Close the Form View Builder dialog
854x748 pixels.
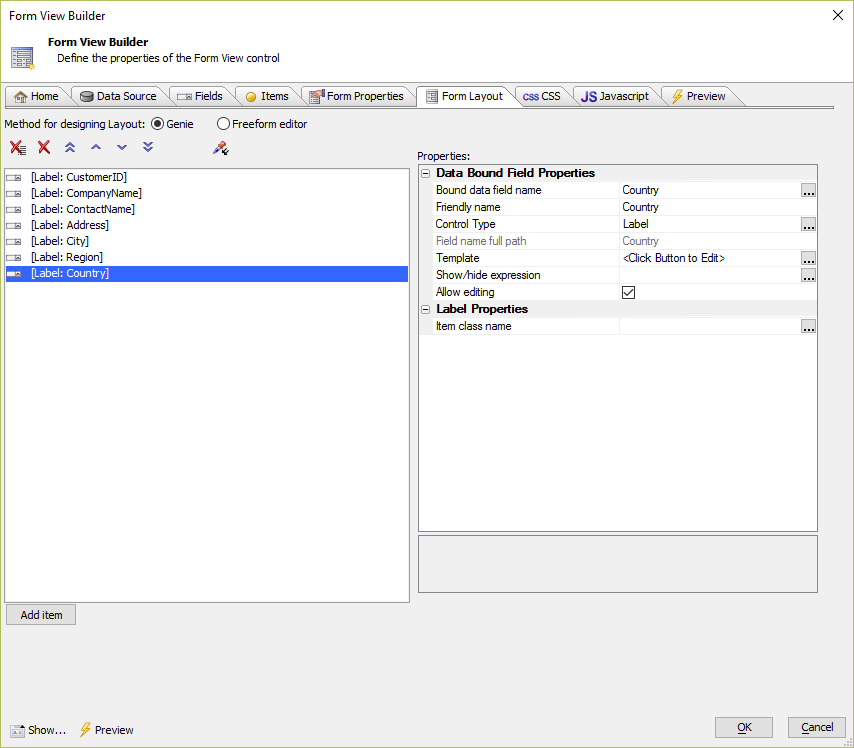coord(838,16)
